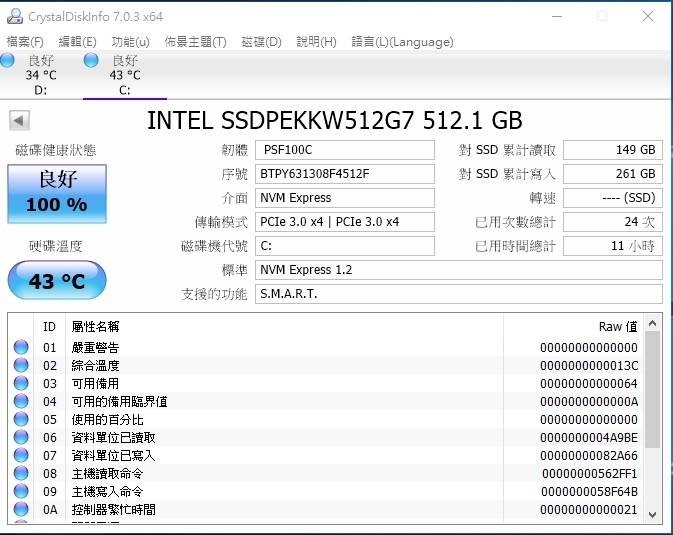
Task: Open the 語言(L)(Language) menu
Action: click(402, 42)
